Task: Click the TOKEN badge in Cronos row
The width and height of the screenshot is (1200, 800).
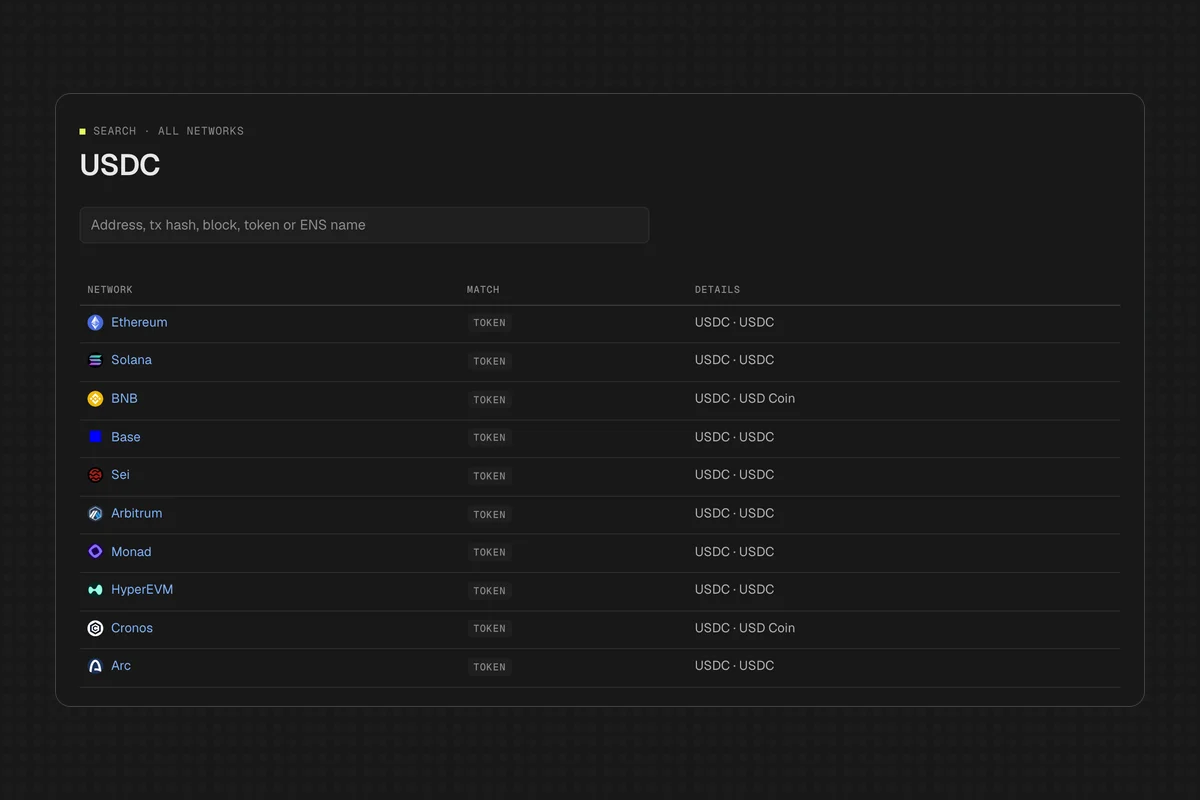Action: pos(489,628)
